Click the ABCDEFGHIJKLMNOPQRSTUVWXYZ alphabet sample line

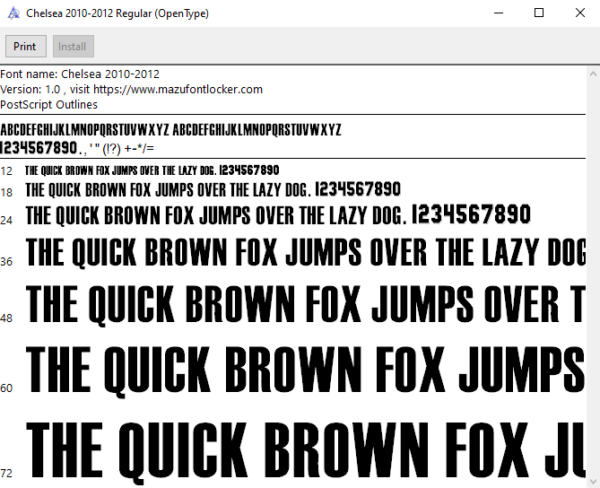[171, 130]
